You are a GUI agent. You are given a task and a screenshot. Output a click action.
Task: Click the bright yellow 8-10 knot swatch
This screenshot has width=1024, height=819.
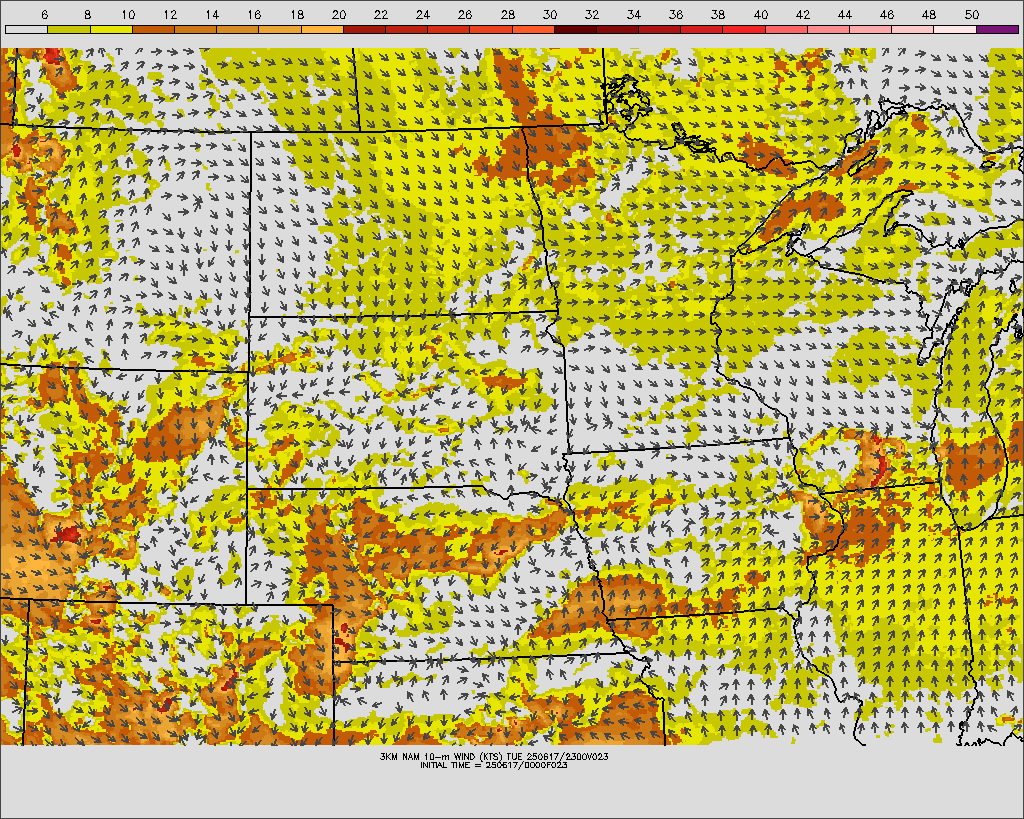111,29
